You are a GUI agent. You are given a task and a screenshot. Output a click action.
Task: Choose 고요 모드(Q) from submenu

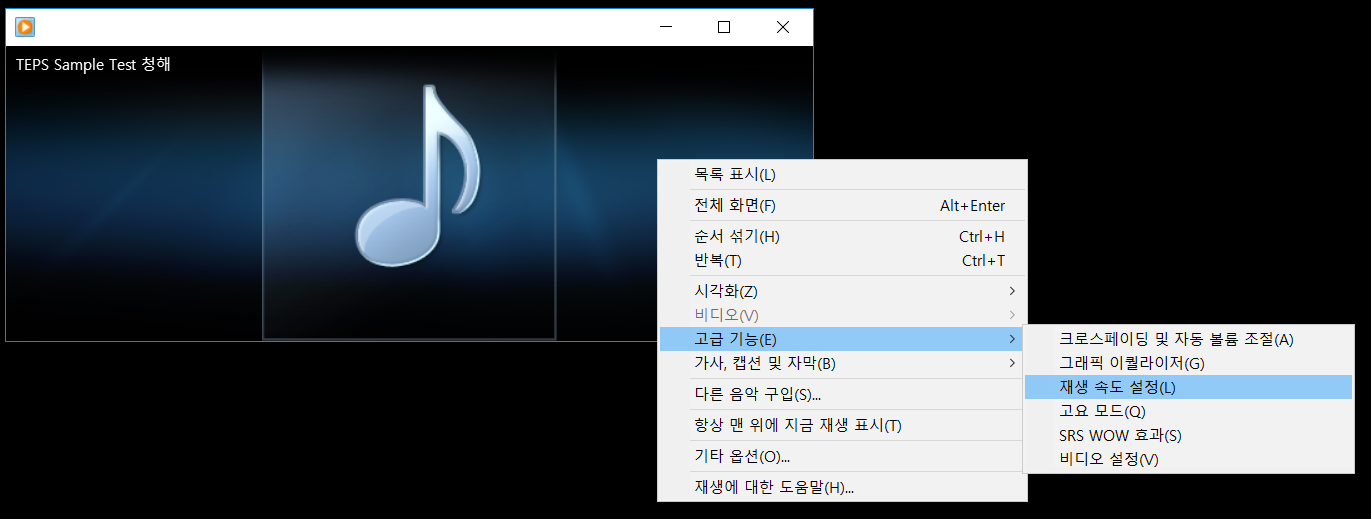coord(1188,411)
